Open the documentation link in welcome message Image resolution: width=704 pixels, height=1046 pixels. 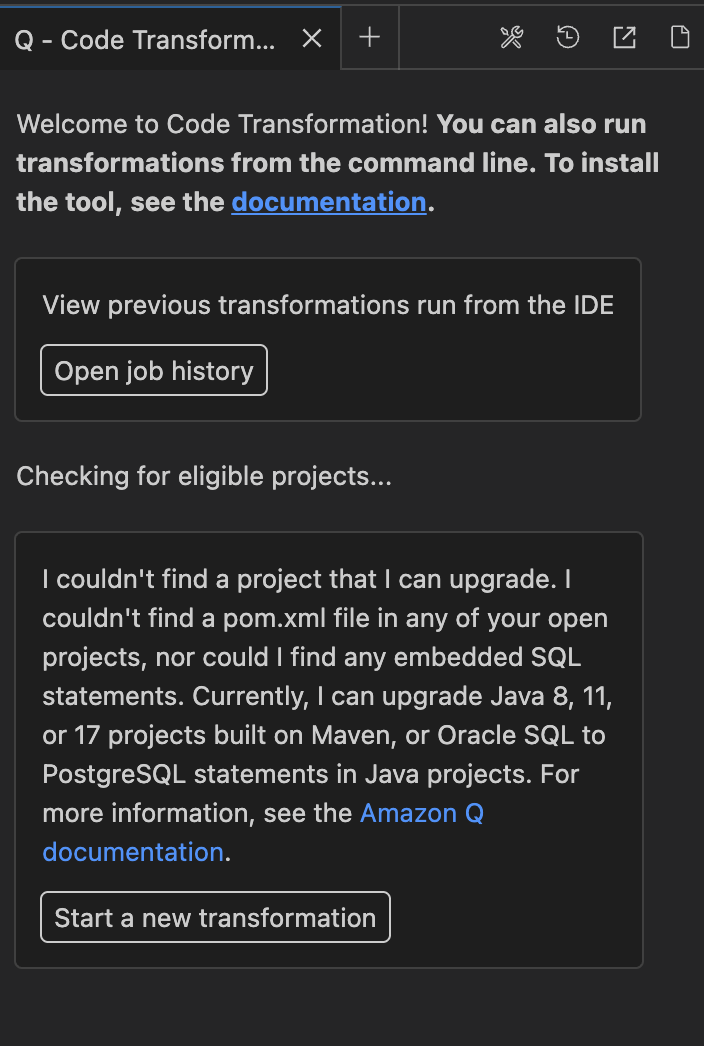pyautogui.click(x=329, y=202)
